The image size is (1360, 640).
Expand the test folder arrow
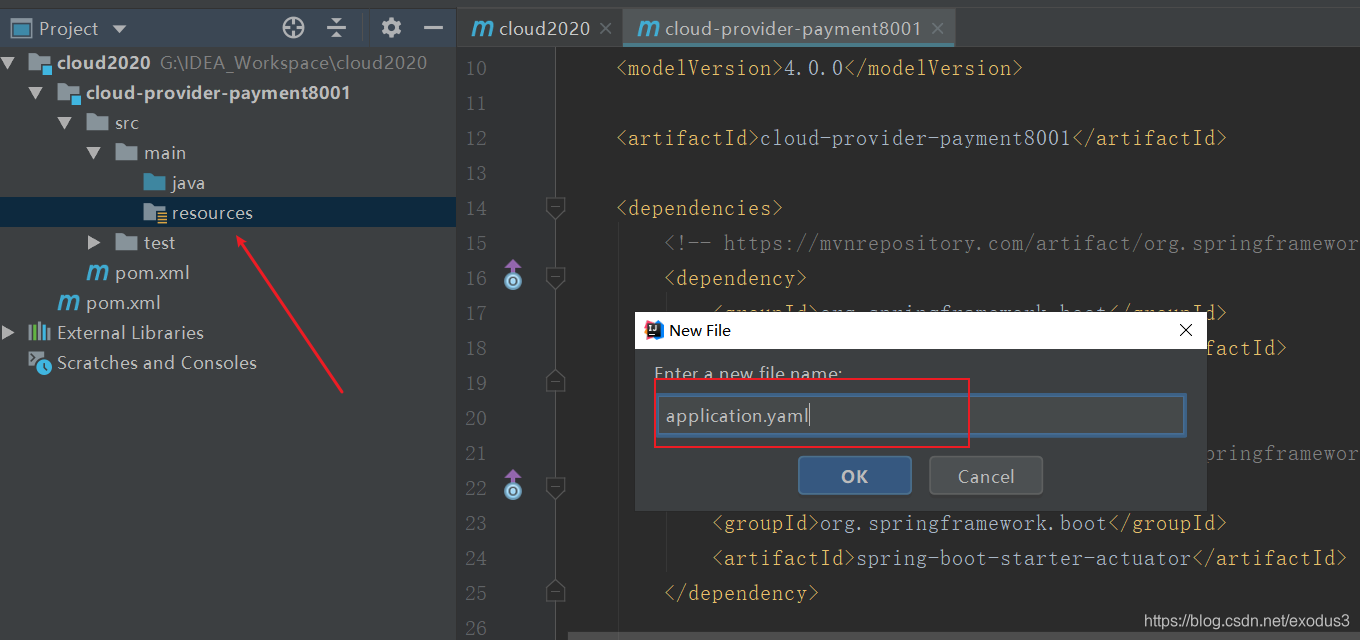(x=94, y=243)
